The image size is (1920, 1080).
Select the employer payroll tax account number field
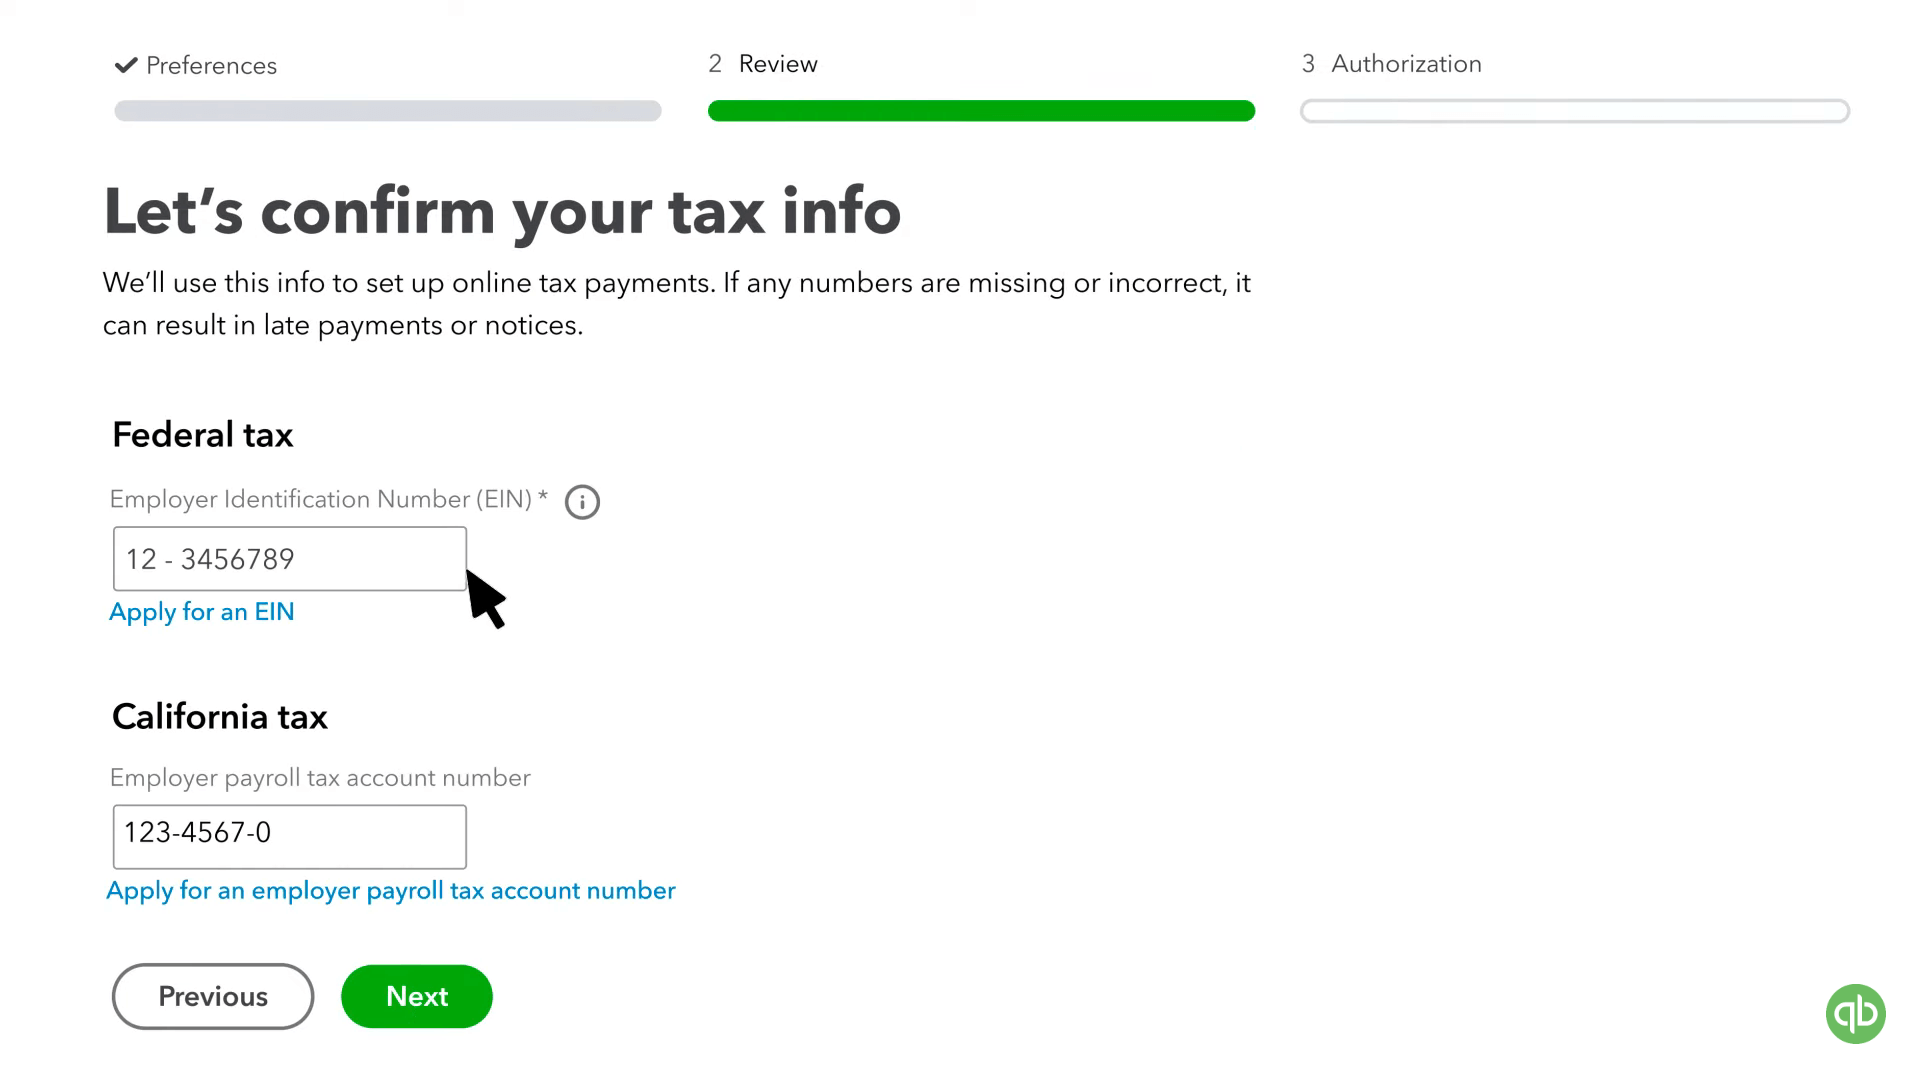pos(289,833)
